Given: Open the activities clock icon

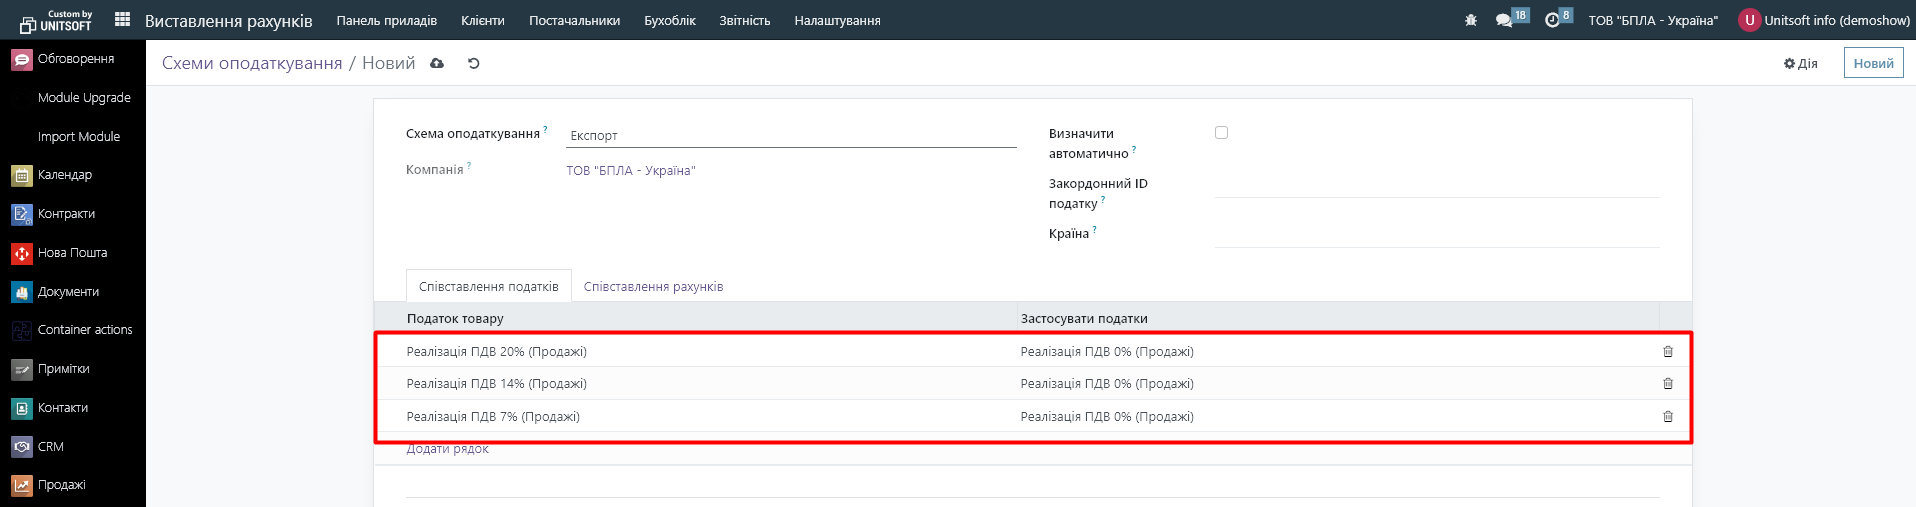Looking at the screenshot, I should click(x=1552, y=20).
